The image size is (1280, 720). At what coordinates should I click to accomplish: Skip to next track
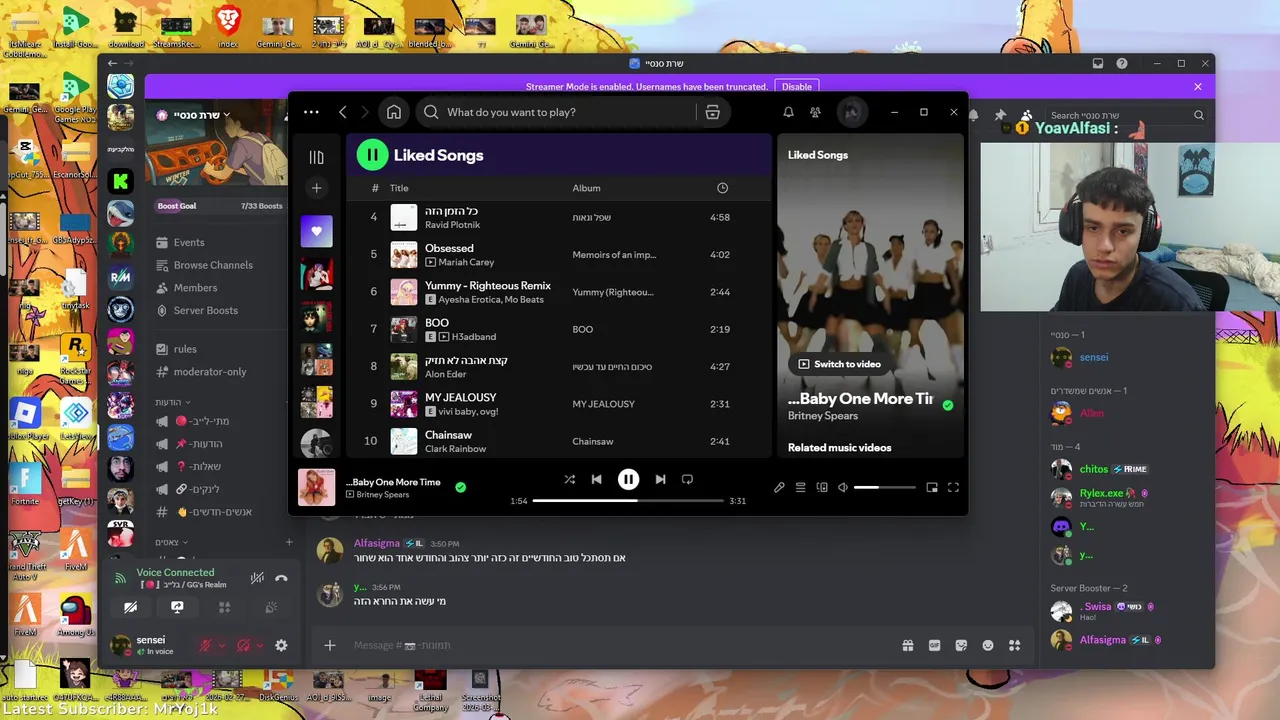(x=660, y=479)
